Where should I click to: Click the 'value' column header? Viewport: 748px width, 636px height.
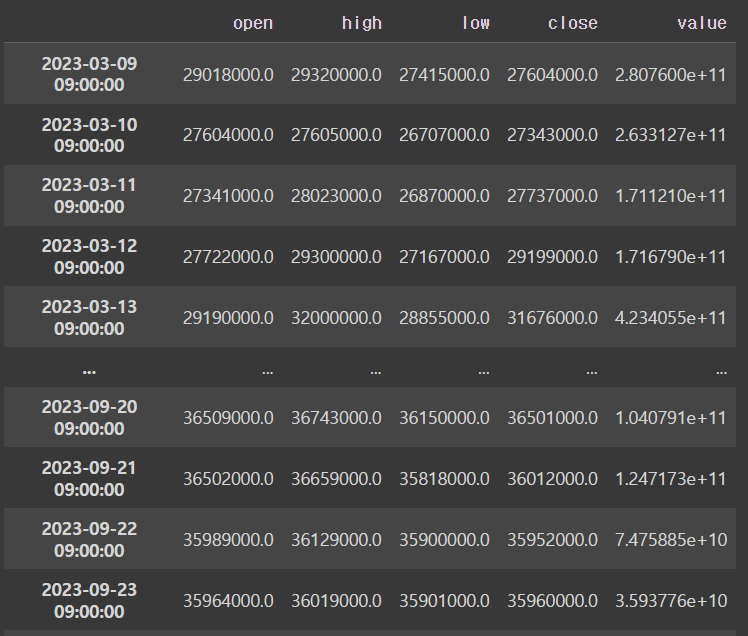tap(702, 23)
